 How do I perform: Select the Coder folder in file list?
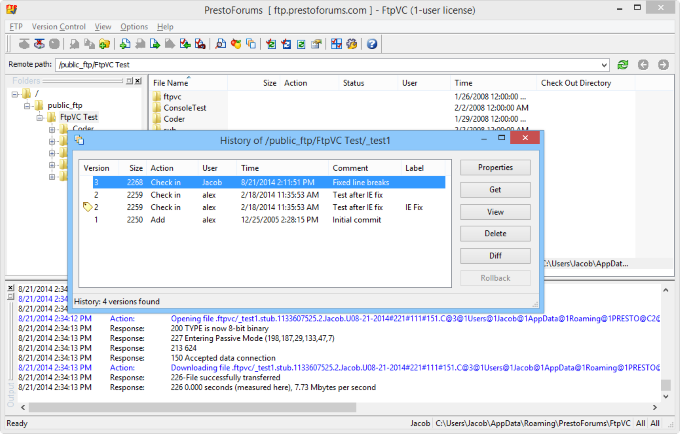[x=169, y=119]
